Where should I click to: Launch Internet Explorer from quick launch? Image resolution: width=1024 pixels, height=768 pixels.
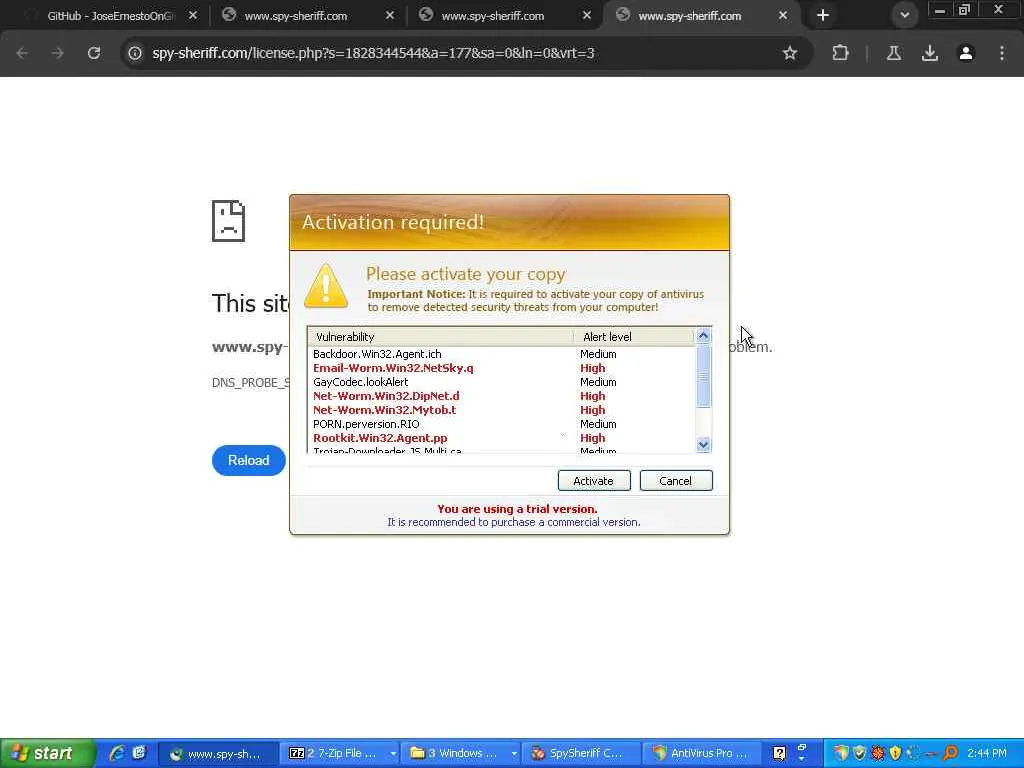[x=118, y=753]
